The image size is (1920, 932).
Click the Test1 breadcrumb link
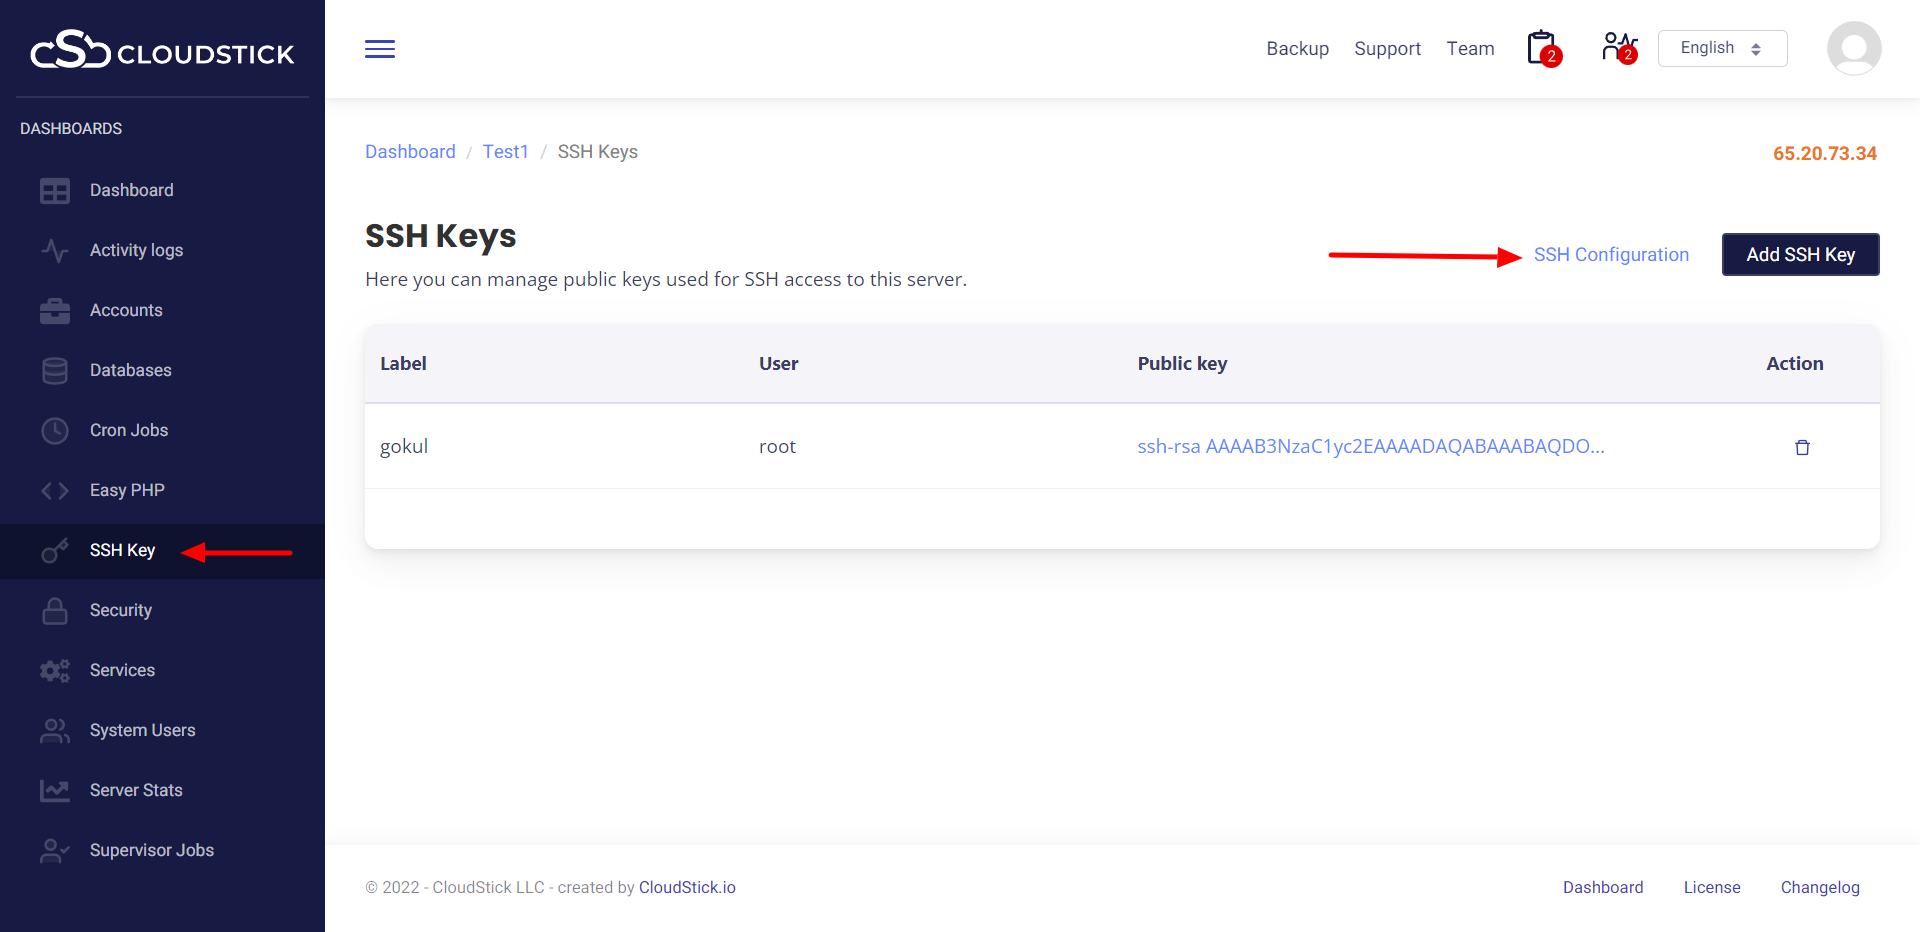505,152
